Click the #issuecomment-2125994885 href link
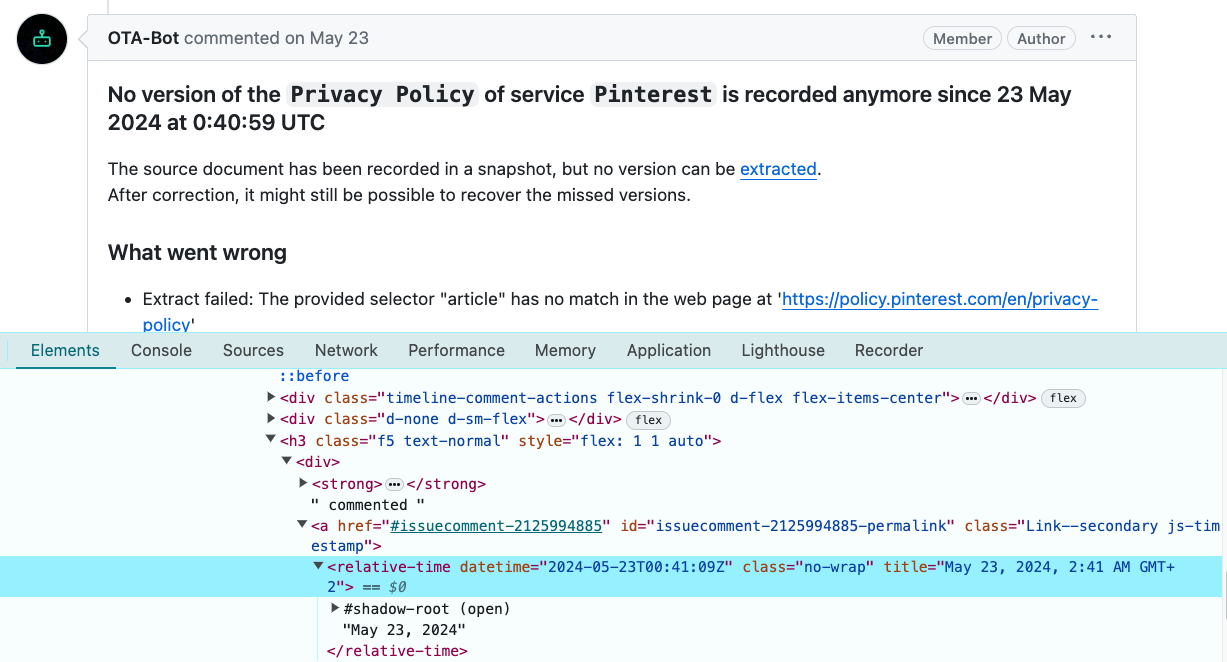 [x=496, y=526]
